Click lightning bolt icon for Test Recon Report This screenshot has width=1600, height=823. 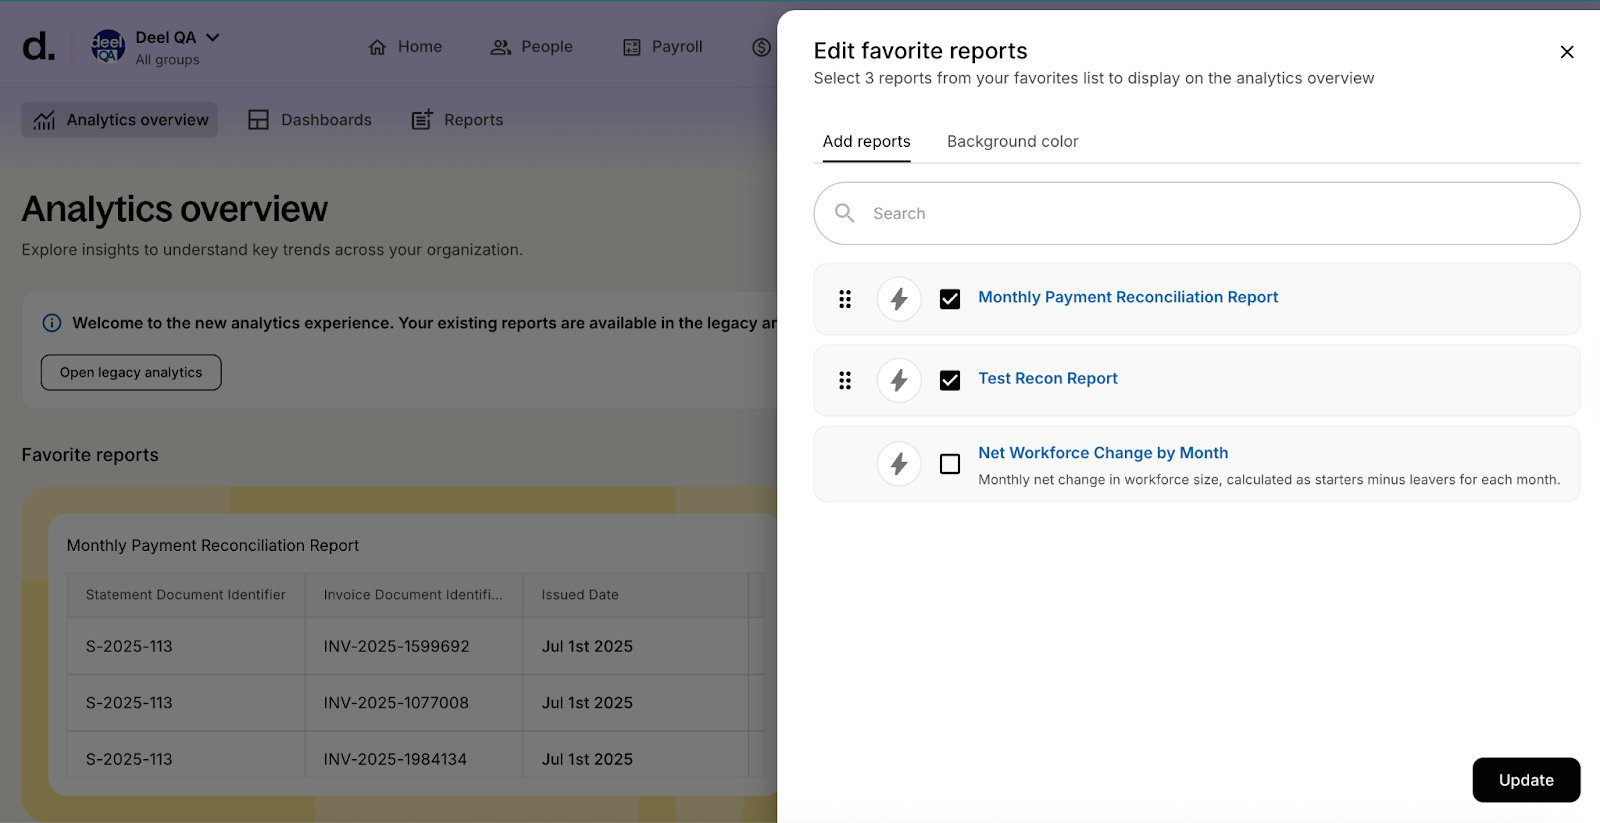[899, 380]
